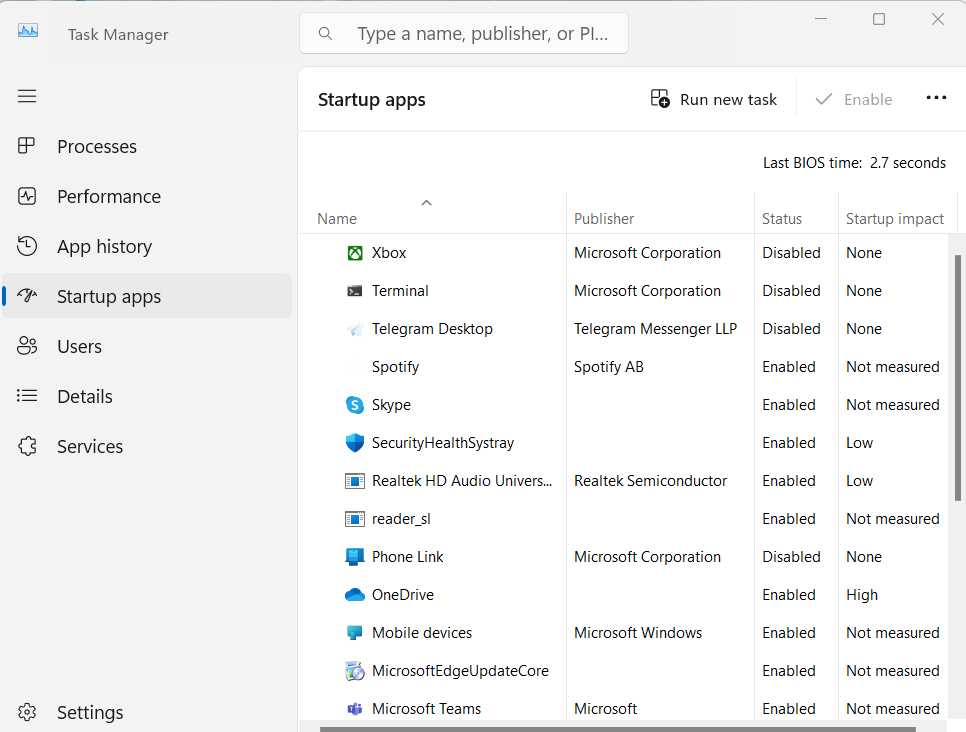Select the SecurityHealthSystray shield icon
The height and width of the screenshot is (732, 966).
tap(355, 443)
